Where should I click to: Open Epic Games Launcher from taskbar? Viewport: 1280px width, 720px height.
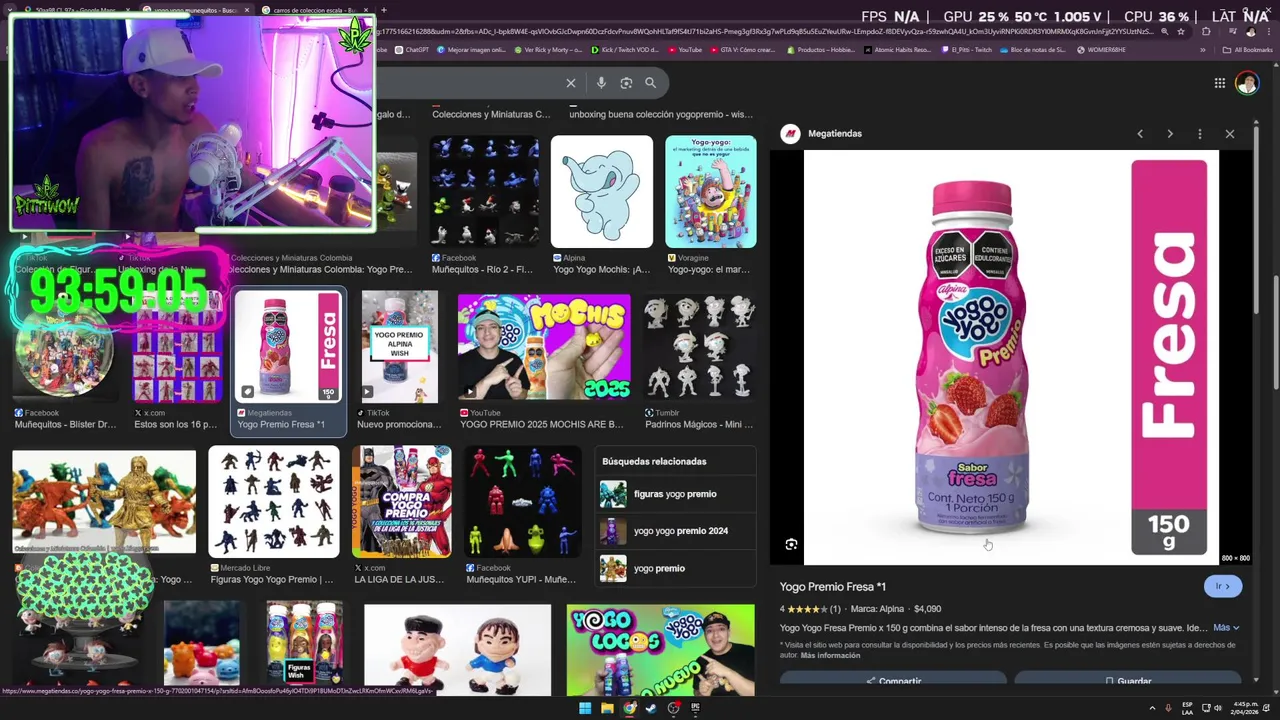coord(695,708)
